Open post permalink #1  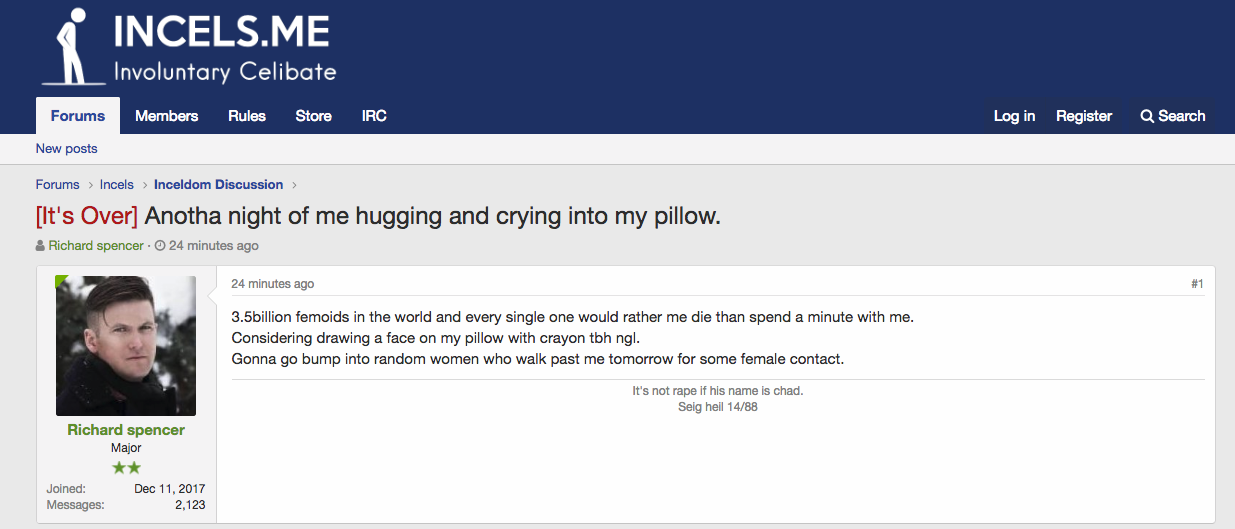coord(1197,284)
